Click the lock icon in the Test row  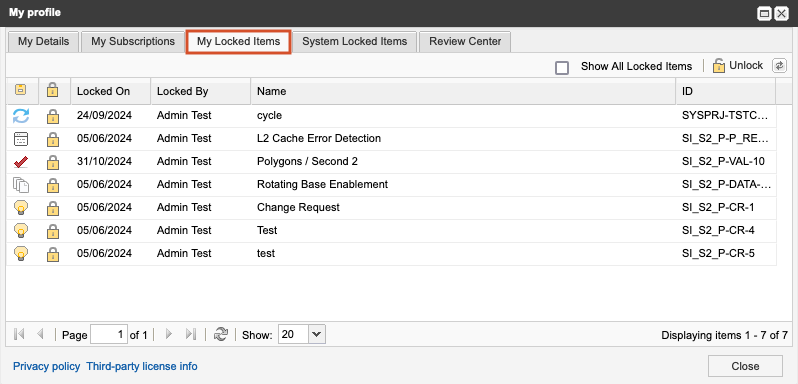(53, 231)
